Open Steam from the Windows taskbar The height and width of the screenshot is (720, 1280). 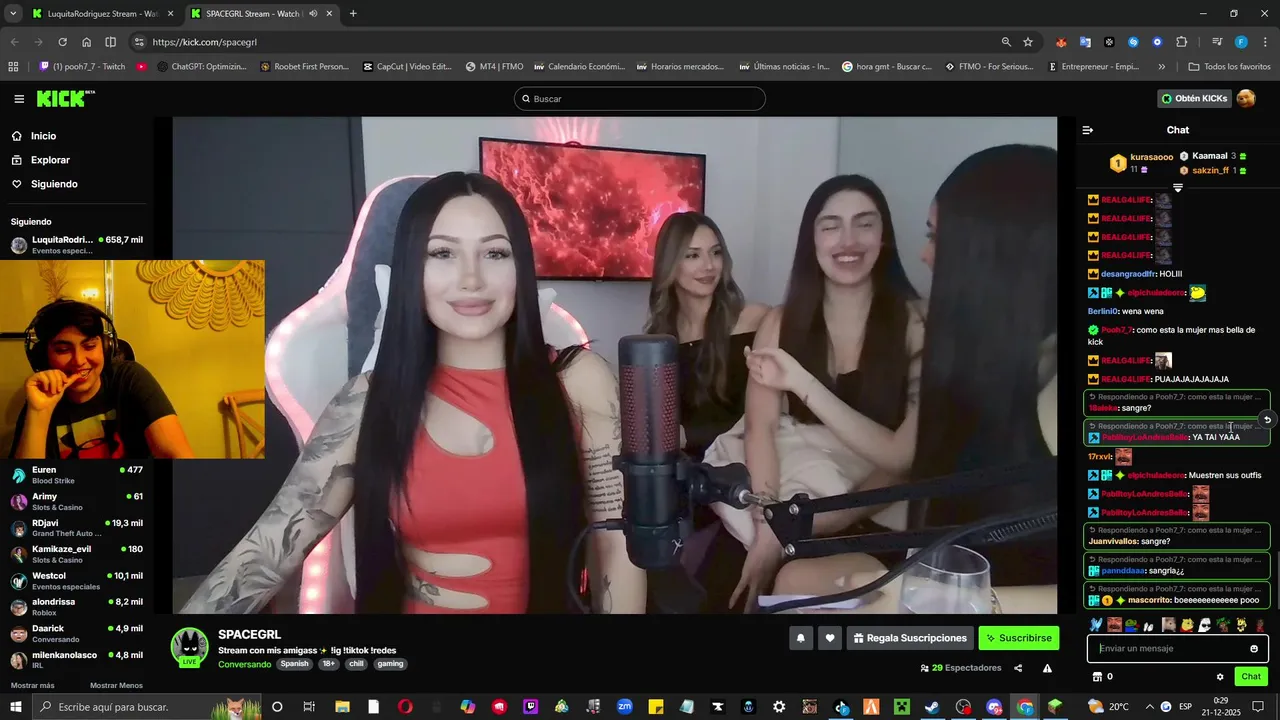[932, 707]
